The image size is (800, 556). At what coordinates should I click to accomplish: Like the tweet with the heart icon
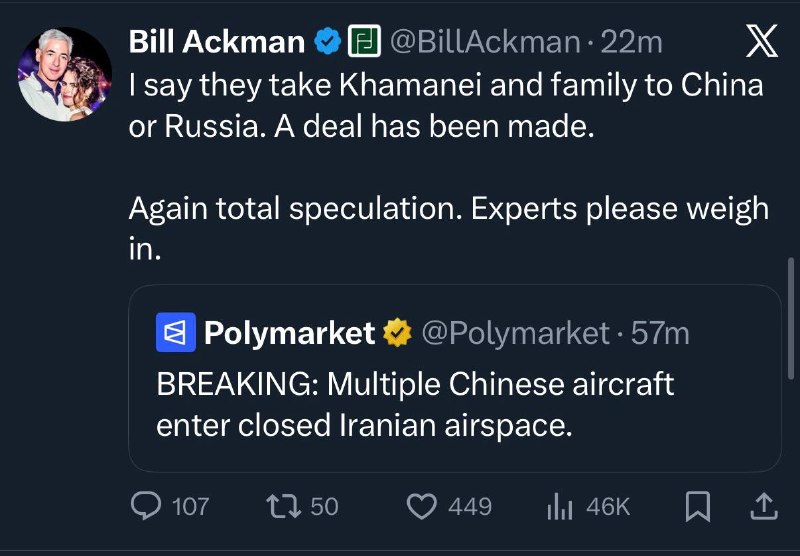(x=424, y=507)
